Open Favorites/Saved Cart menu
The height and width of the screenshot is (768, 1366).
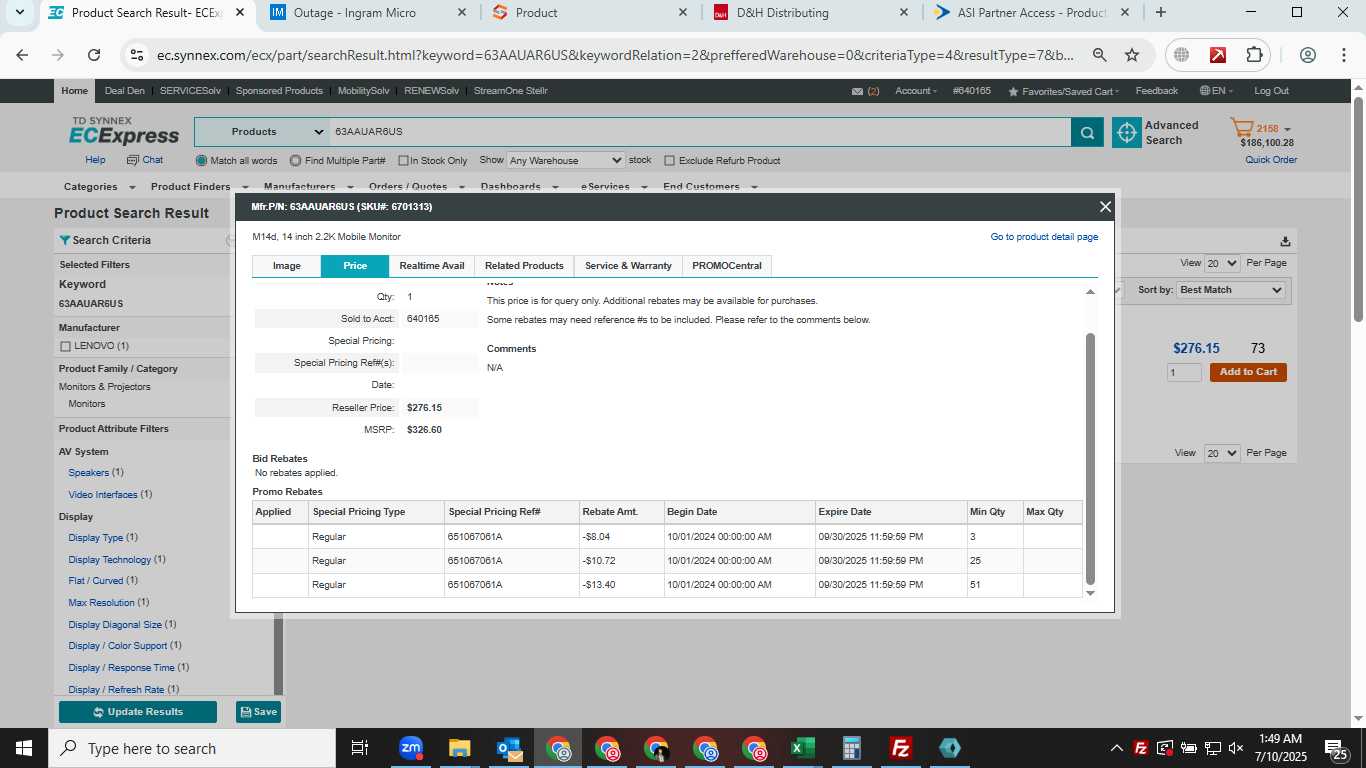1065,91
